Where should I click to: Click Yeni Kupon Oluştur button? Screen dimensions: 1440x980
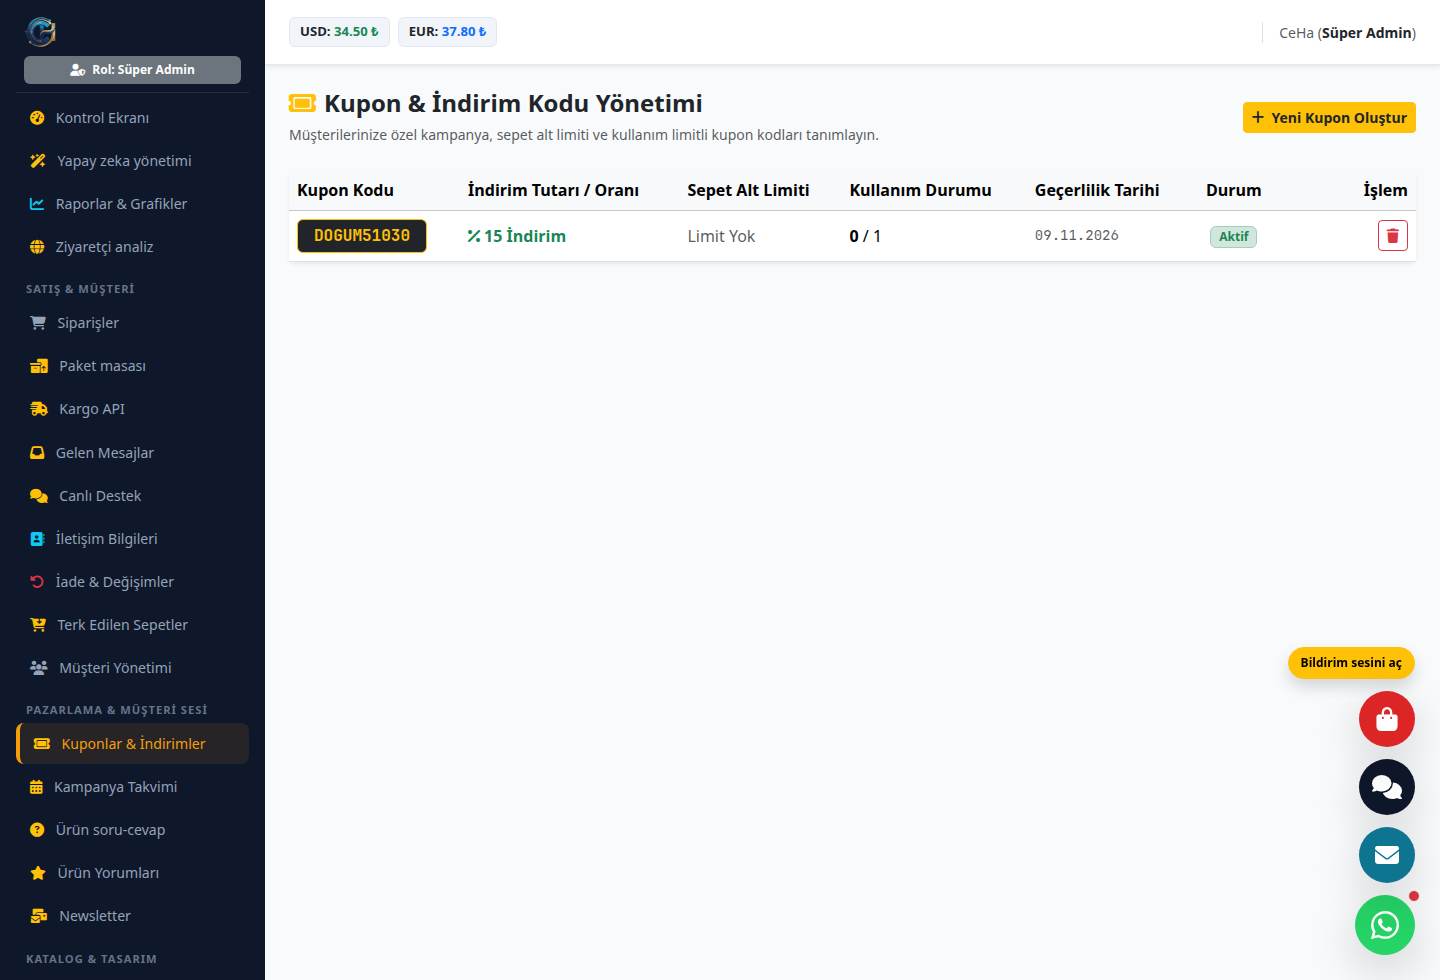(1329, 118)
